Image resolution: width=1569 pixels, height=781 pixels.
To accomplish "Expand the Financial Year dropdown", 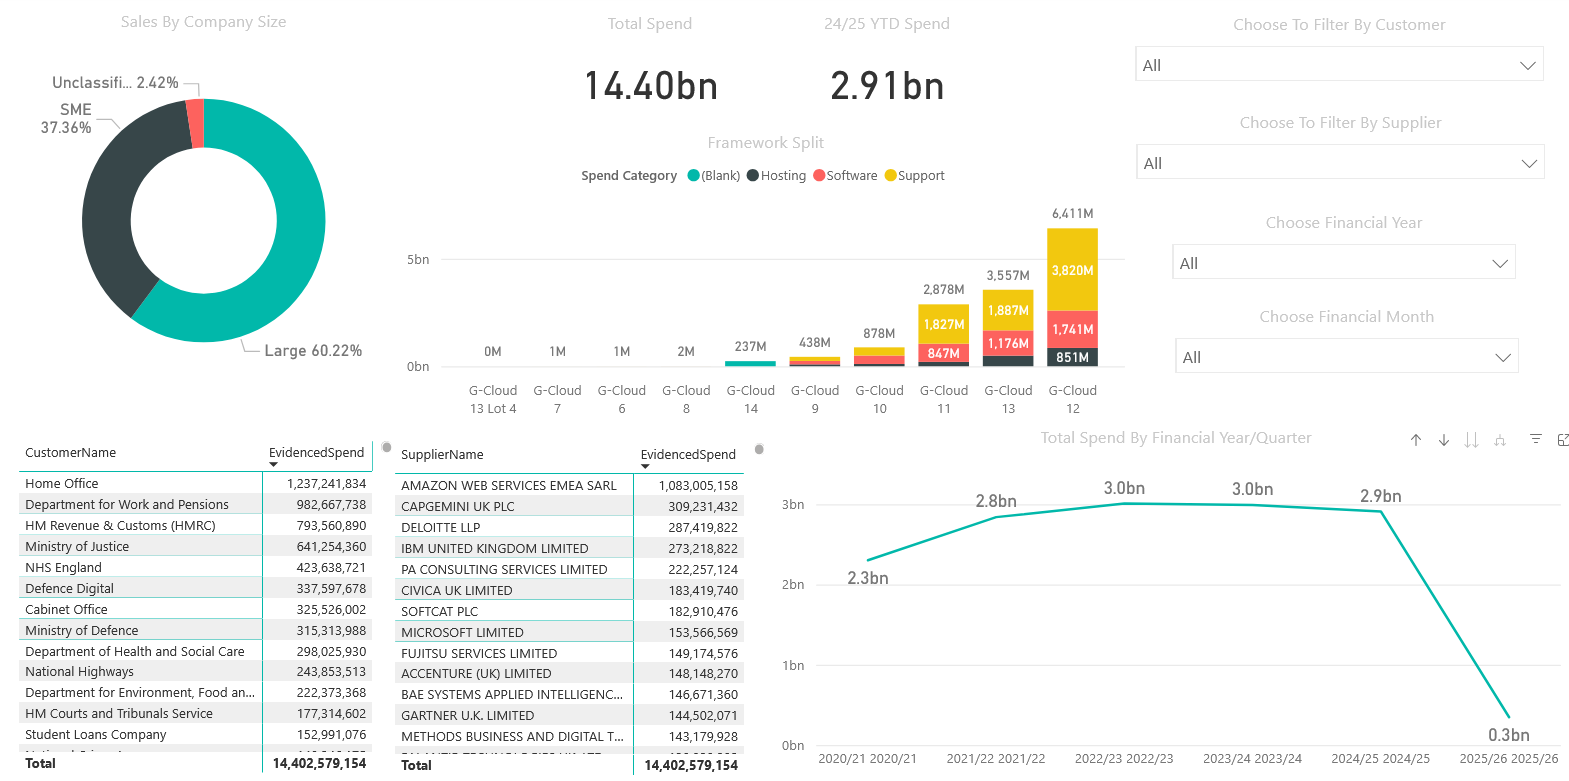I will [1500, 264].
